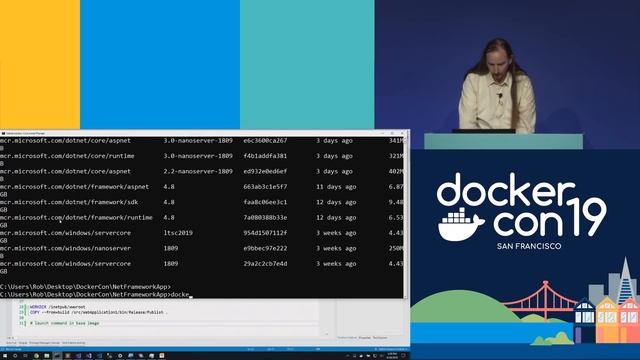The width and height of the screenshot is (640, 360).
Task: Click the image ID 29a2c2cb7e4d
Action: pos(265,264)
